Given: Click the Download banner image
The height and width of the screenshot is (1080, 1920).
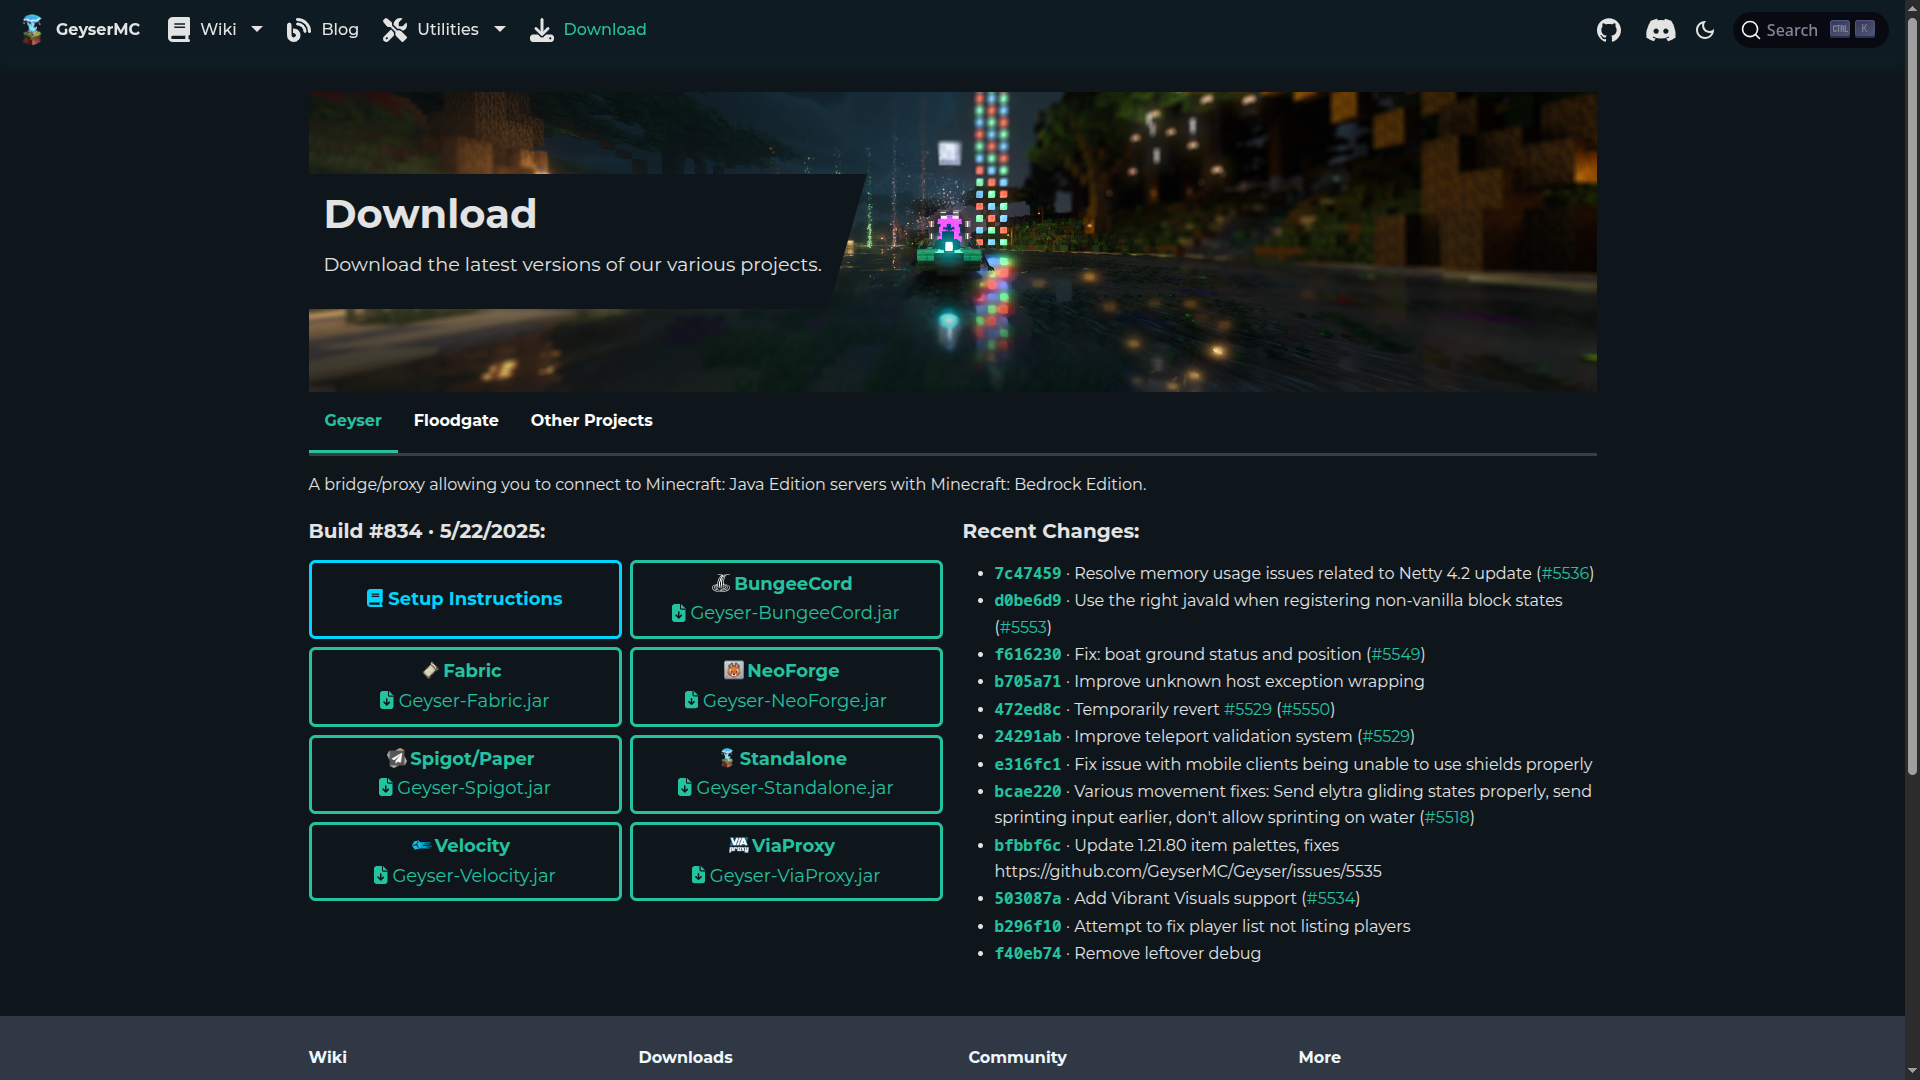Looking at the screenshot, I should 952,242.
